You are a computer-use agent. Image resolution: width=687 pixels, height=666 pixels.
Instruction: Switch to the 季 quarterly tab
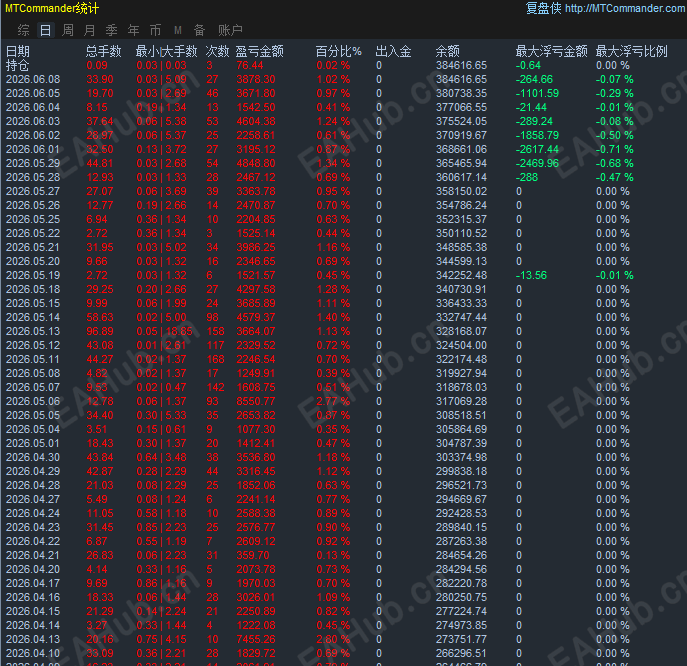pyautogui.click(x=112, y=30)
